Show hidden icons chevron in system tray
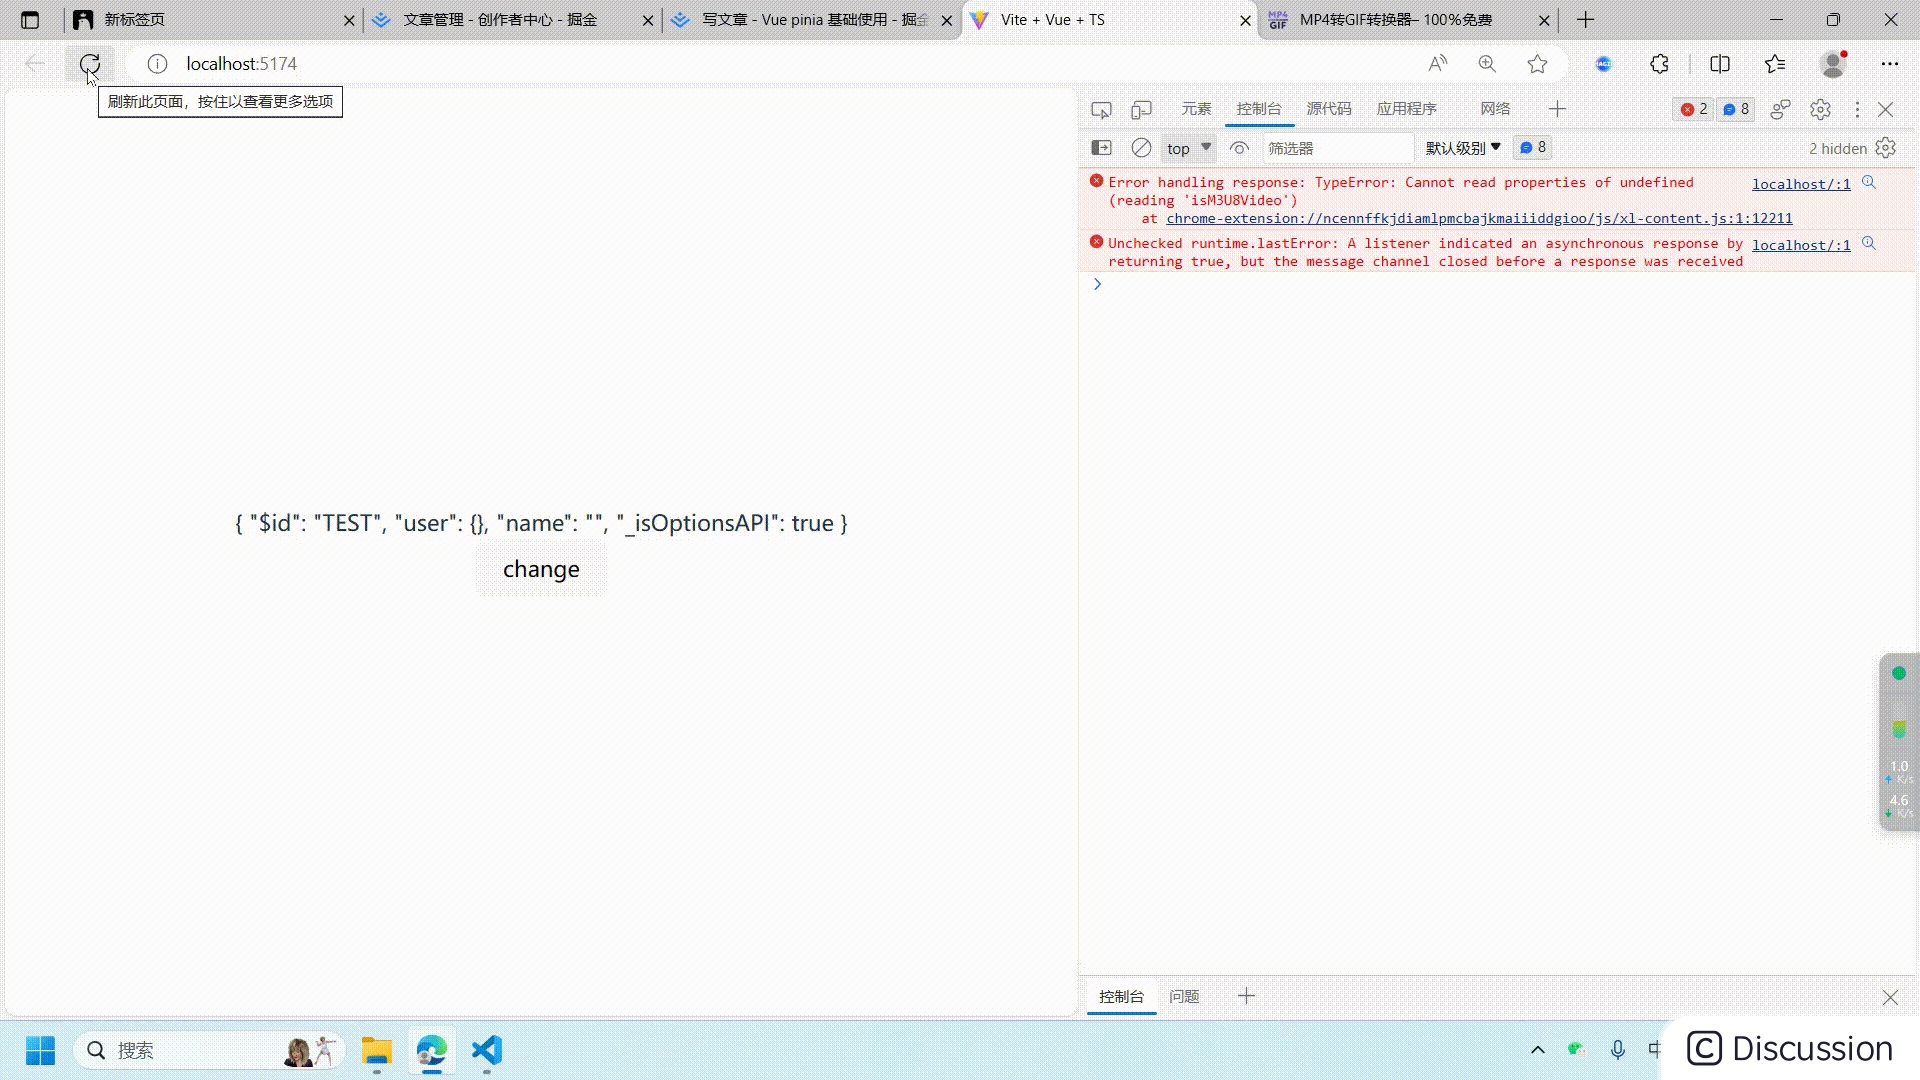The image size is (1920, 1080). [x=1538, y=1050]
